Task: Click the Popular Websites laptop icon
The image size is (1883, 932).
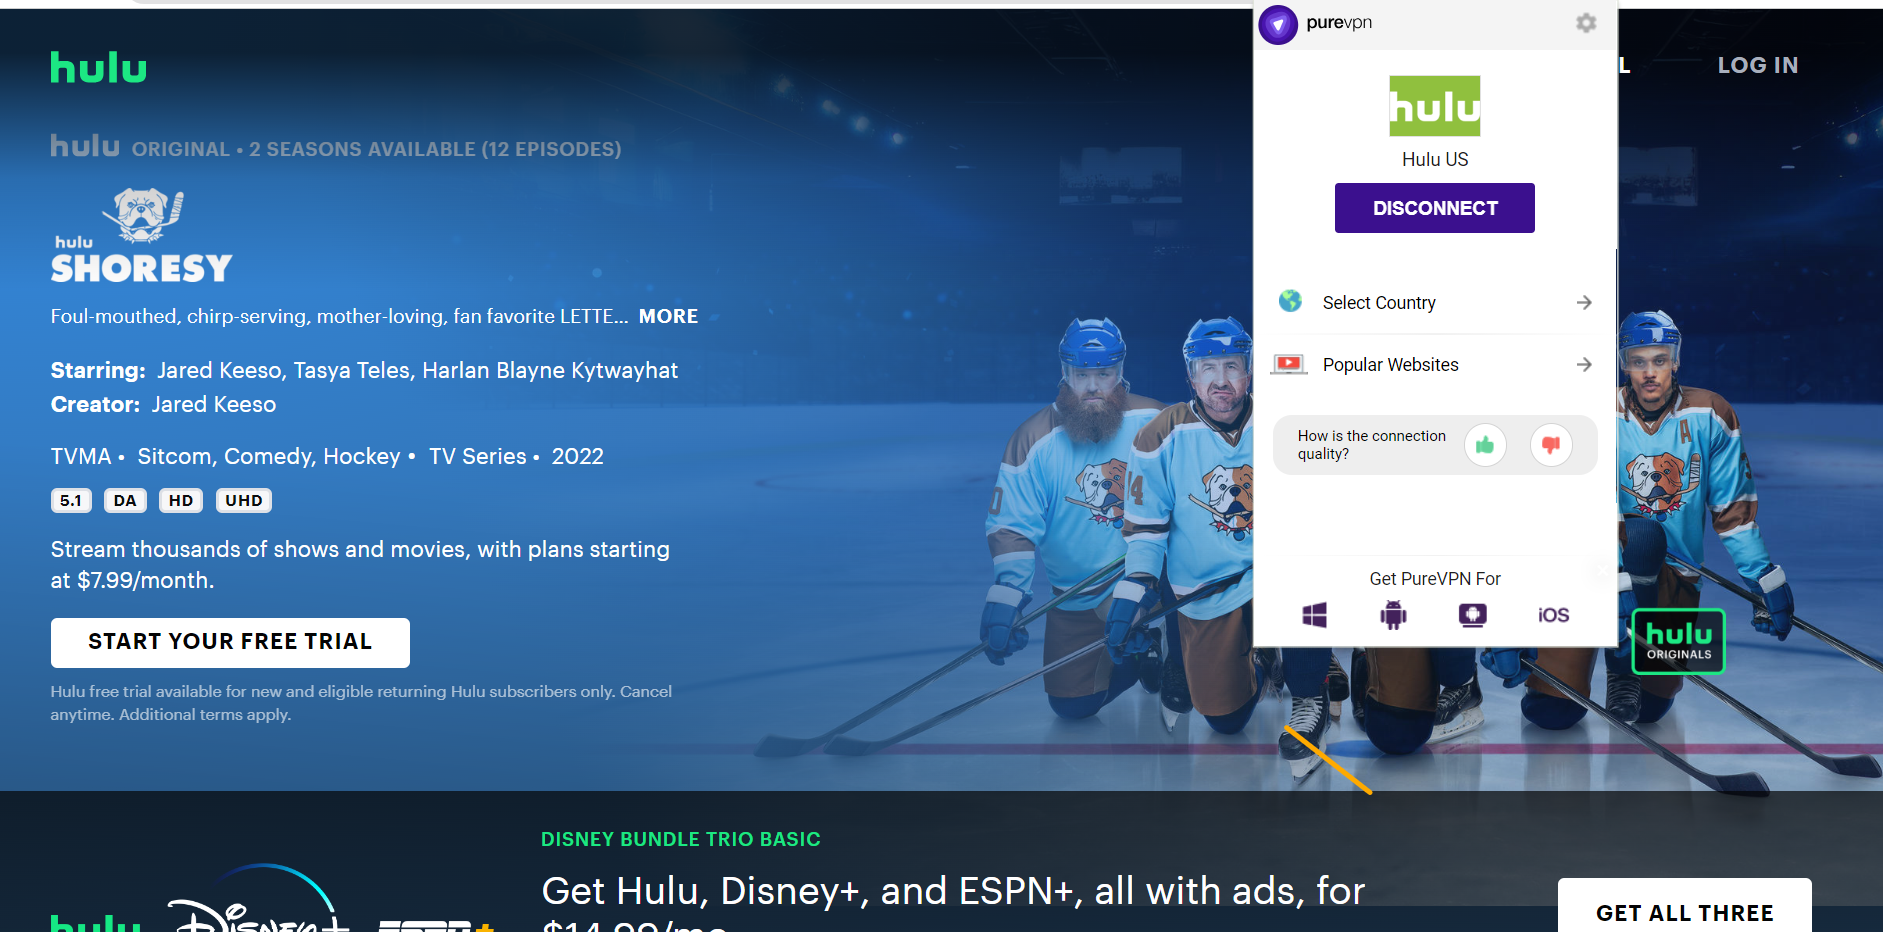Action: (x=1290, y=364)
